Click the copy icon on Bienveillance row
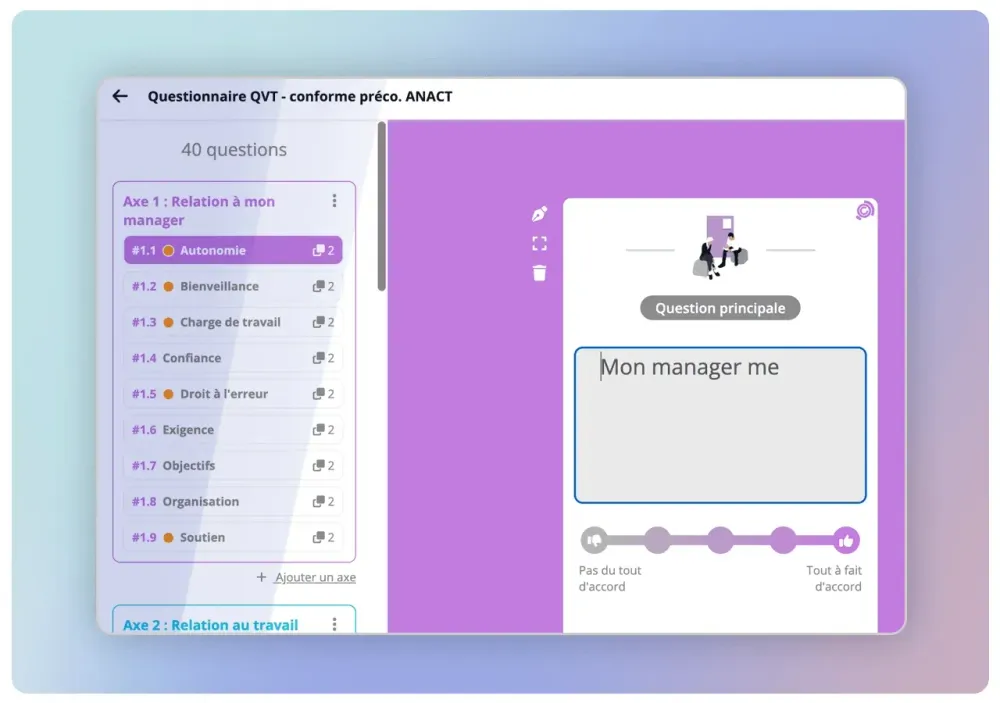The width and height of the screenshot is (1000, 703). pyautogui.click(x=318, y=286)
